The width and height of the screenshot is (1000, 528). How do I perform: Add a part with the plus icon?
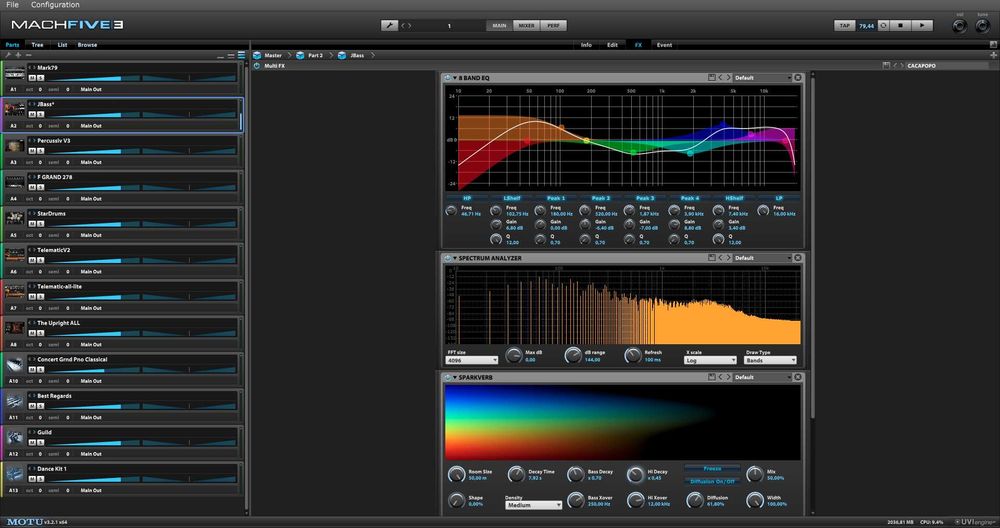pyautogui.click(x=18, y=55)
